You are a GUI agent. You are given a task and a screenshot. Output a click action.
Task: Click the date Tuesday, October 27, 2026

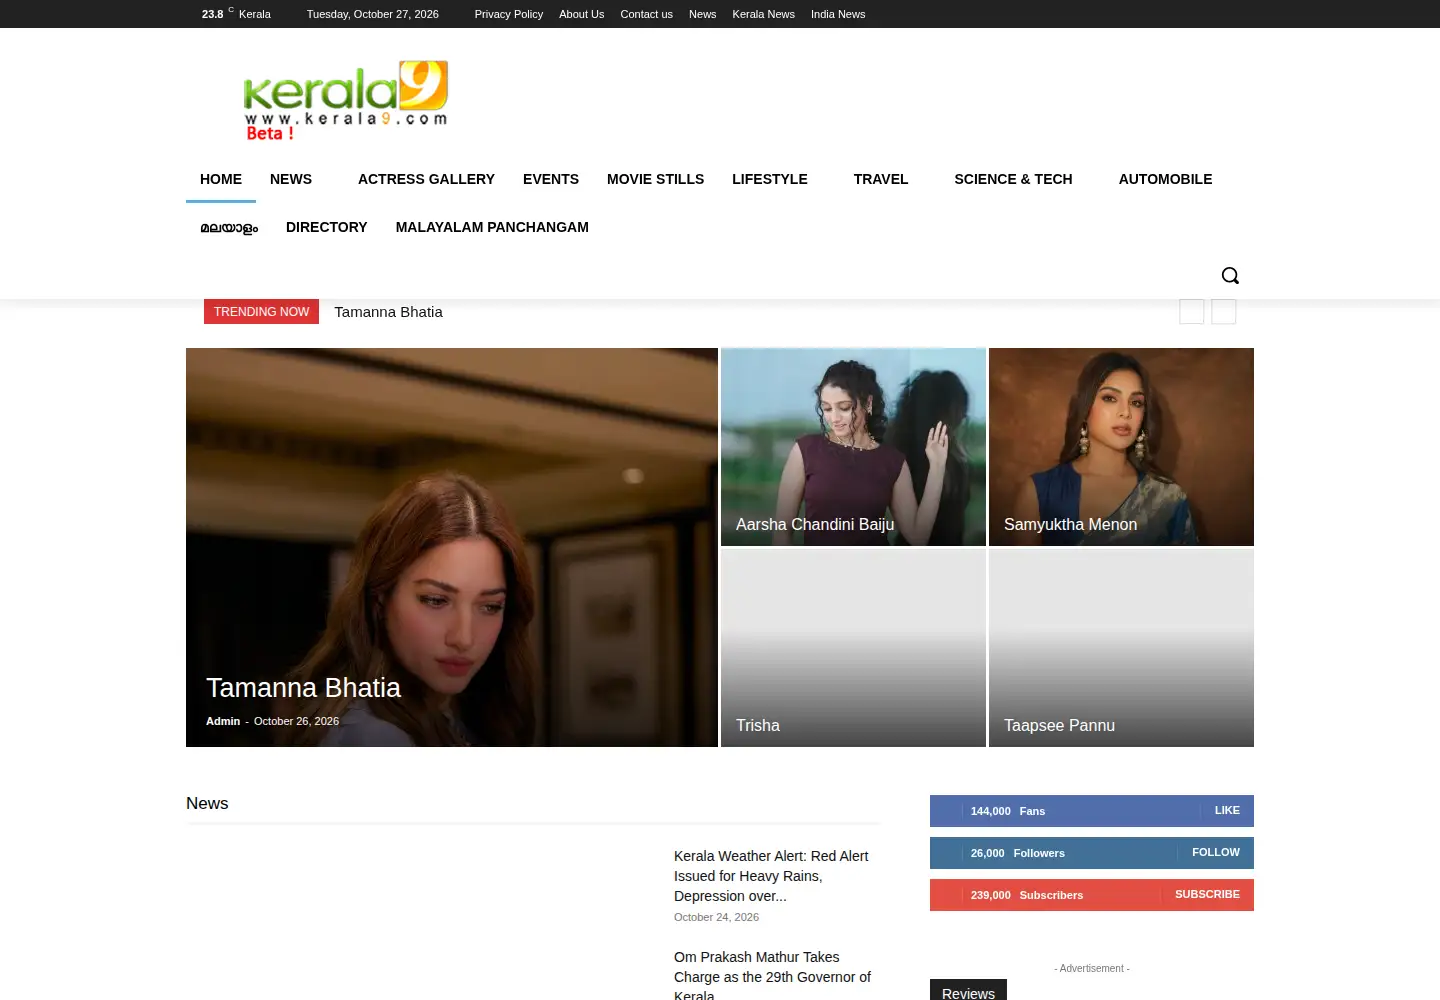[x=372, y=14]
